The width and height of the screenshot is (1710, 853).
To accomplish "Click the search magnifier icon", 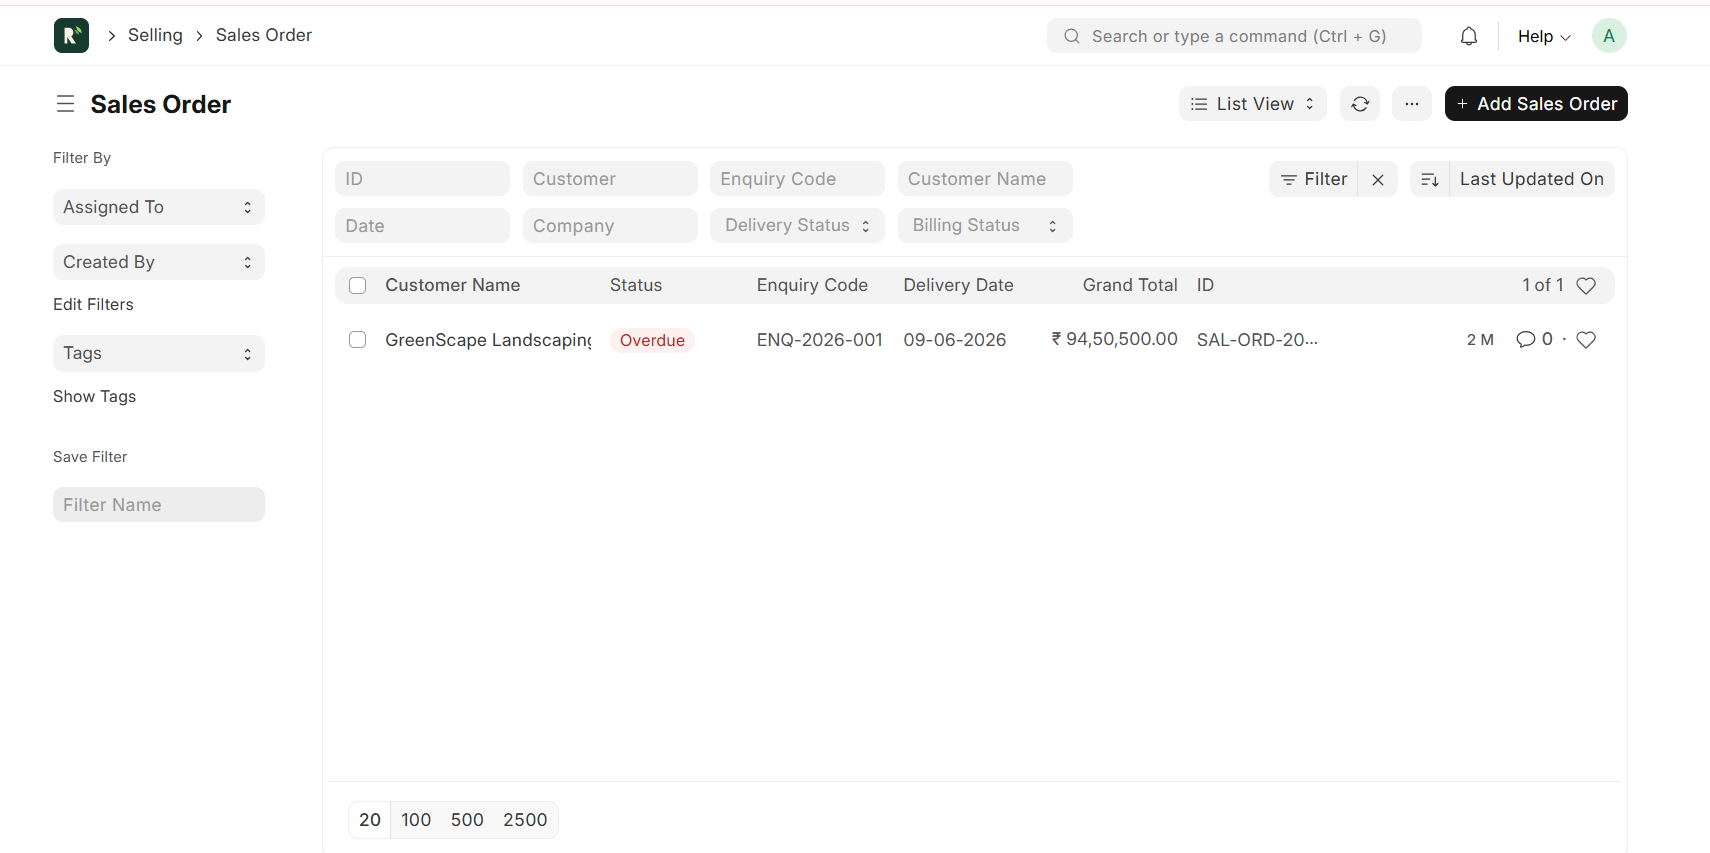I will tap(1072, 36).
